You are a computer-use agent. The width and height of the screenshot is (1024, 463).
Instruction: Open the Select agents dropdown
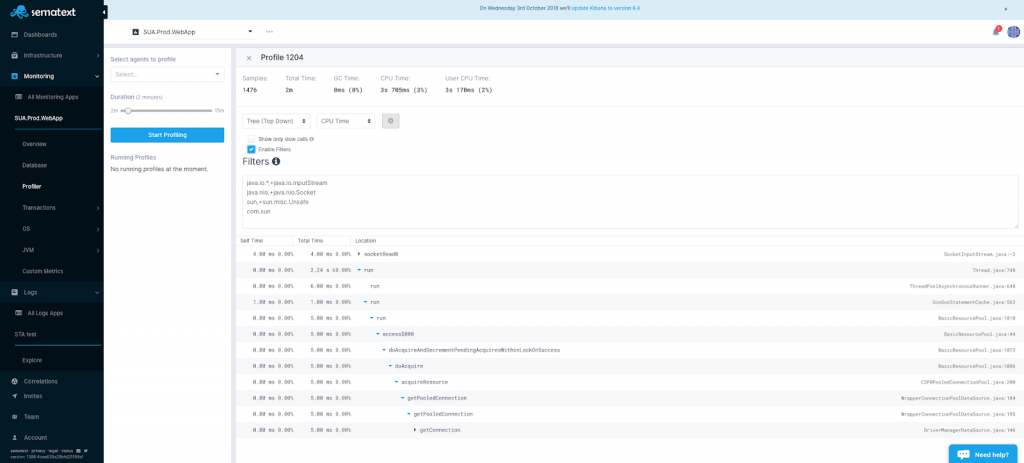[x=167, y=74]
